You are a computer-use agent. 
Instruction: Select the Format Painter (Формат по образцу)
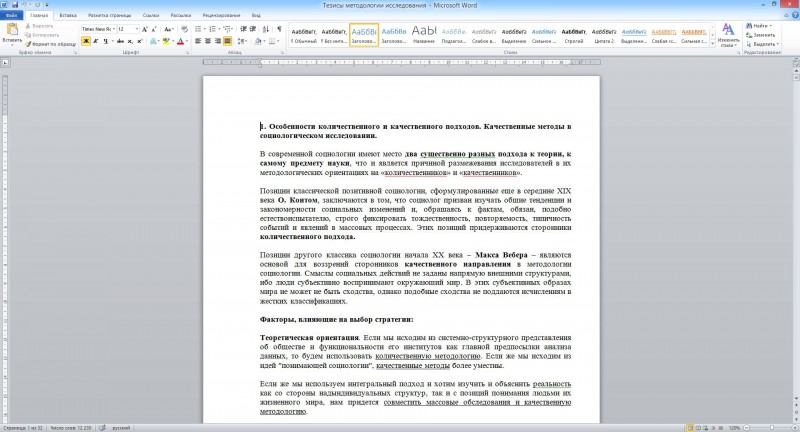(51, 44)
